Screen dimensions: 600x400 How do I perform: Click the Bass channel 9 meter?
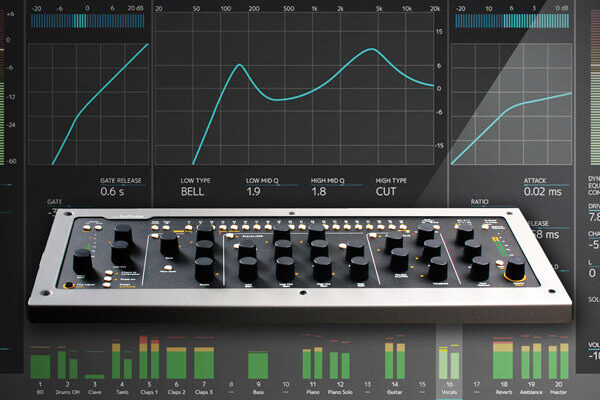(x=256, y=363)
